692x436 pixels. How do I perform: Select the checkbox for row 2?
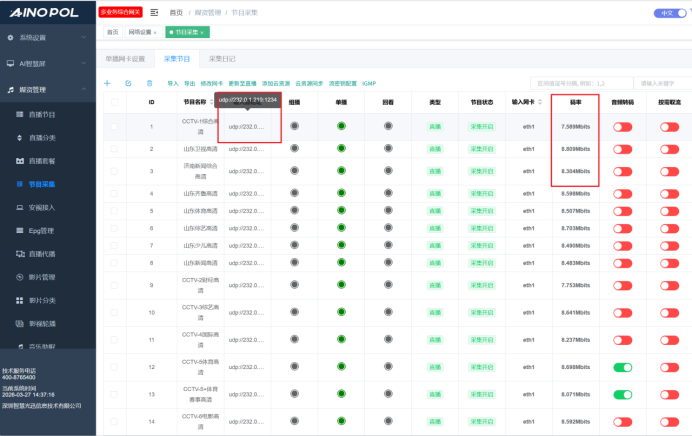[x=115, y=149]
